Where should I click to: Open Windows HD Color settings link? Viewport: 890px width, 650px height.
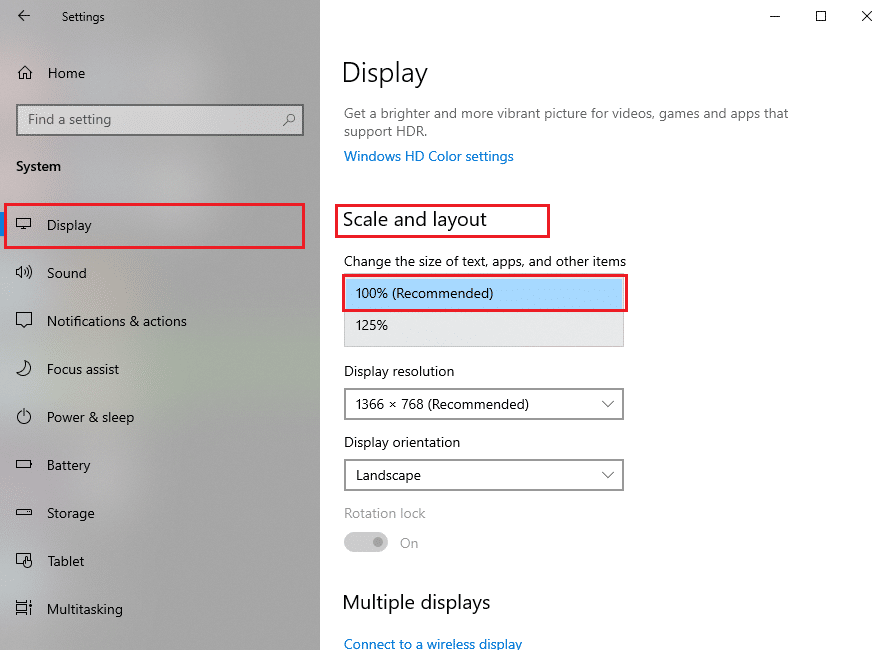tap(428, 157)
